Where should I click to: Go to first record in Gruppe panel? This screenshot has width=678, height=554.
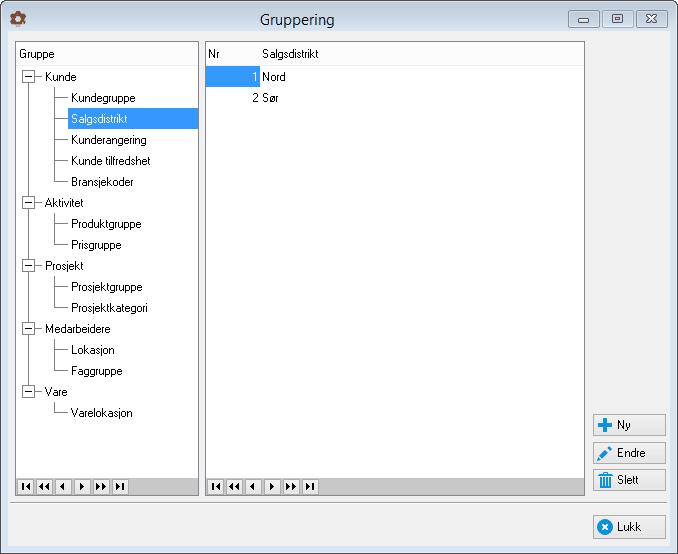(26, 487)
